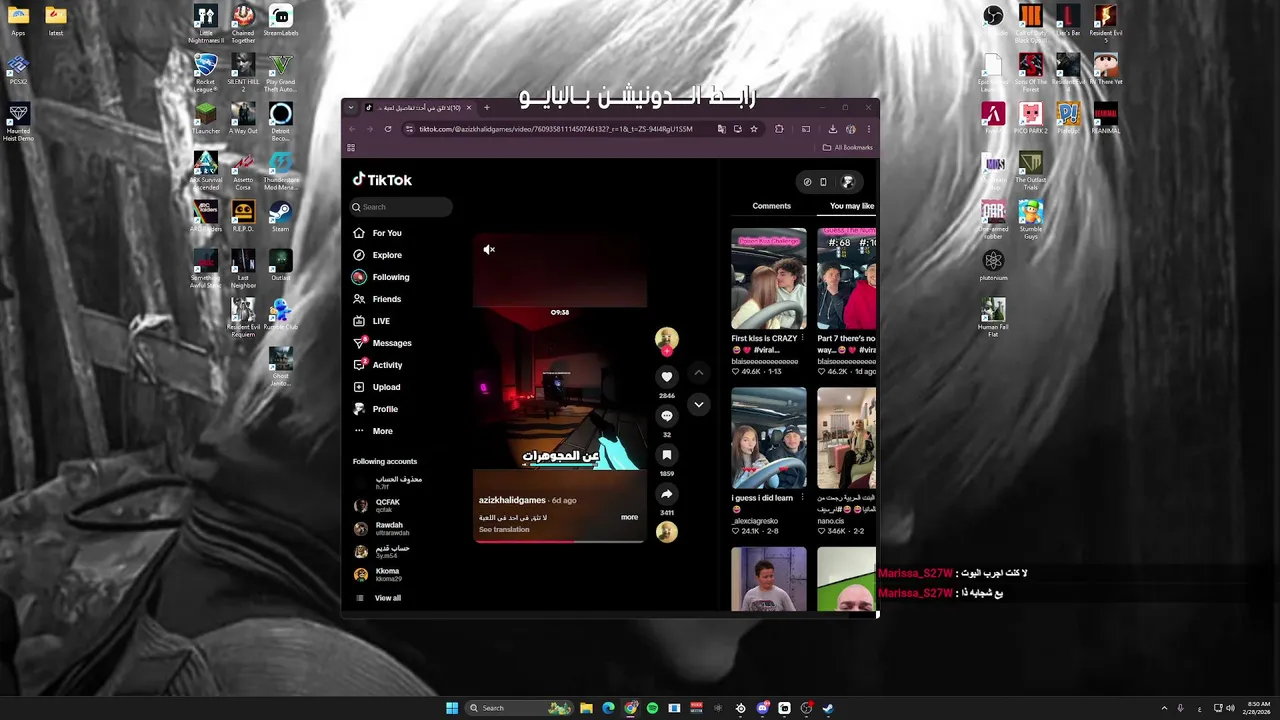The image size is (1280, 720).
Task: Open the video comments bubble icon
Action: [667, 416]
